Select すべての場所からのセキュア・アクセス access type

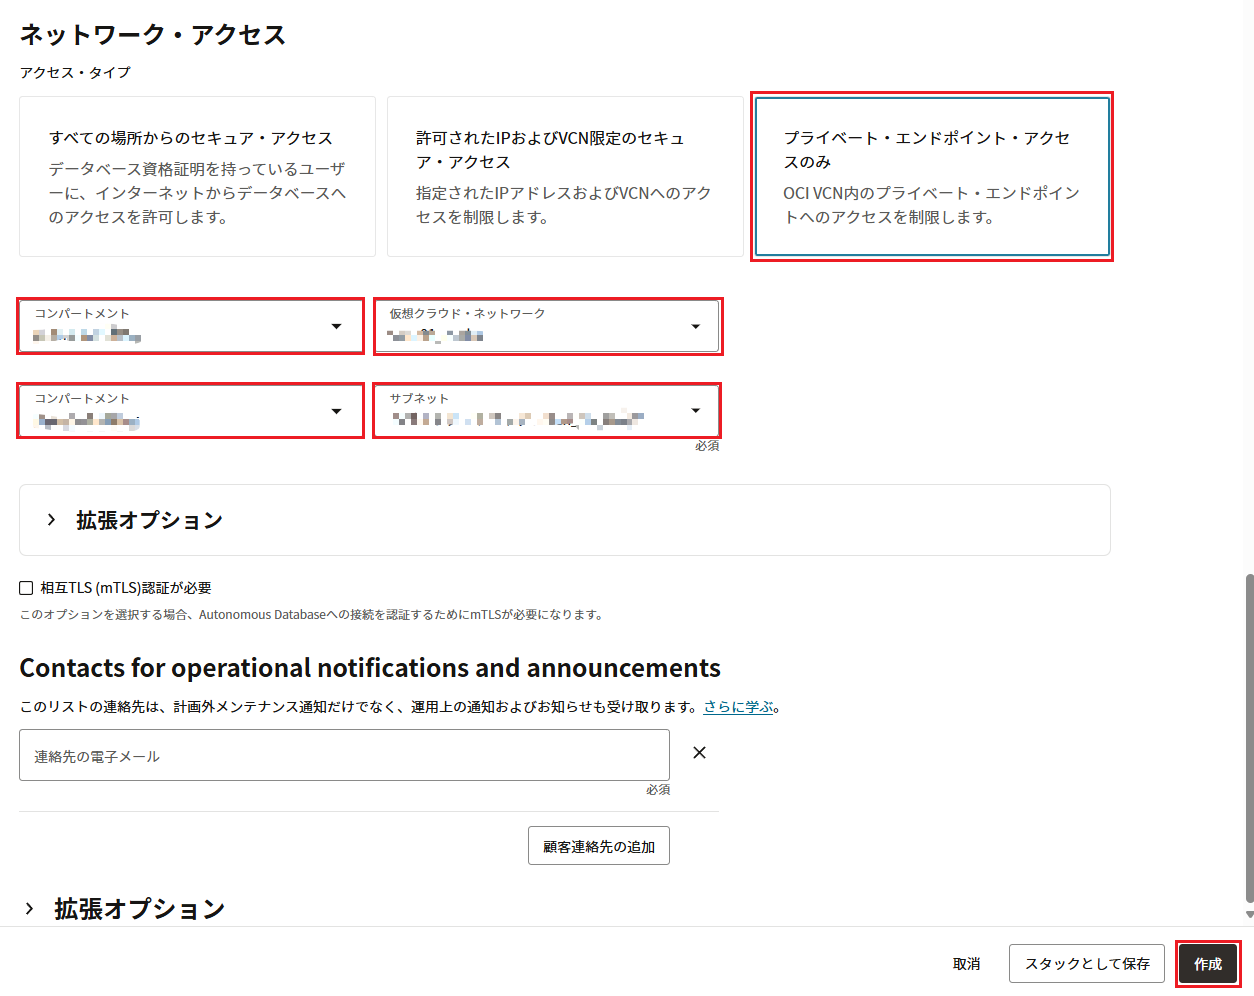pos(197,177)
